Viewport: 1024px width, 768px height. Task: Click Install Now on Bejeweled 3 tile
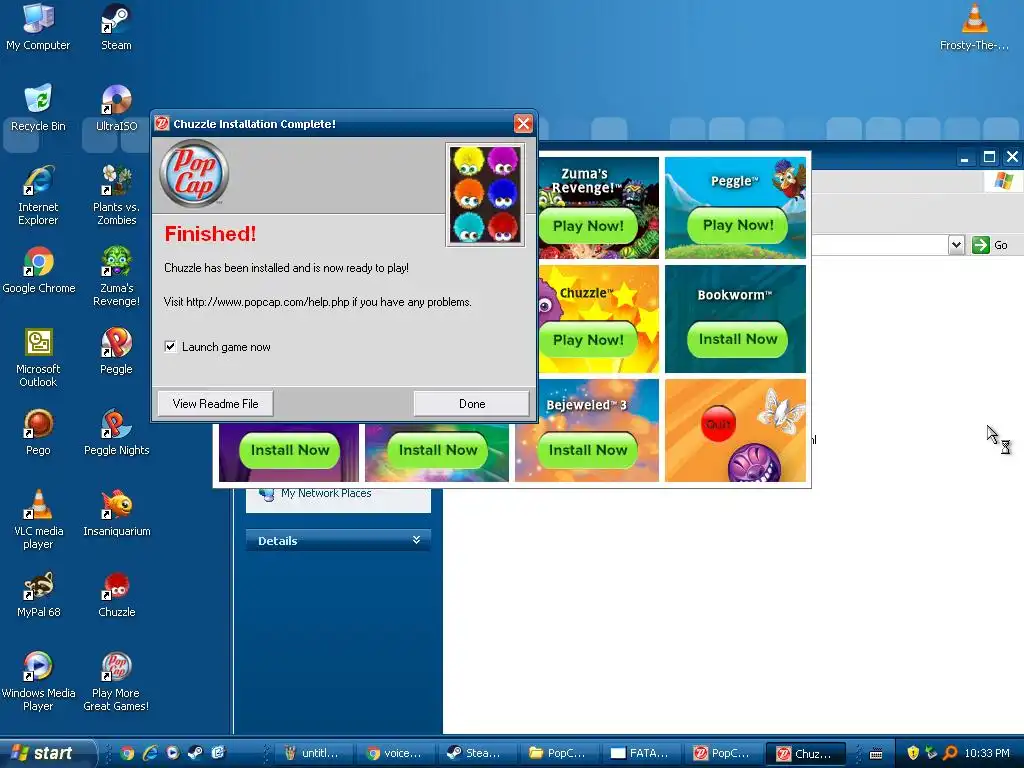pyautogui.click(x=588, y=450)
